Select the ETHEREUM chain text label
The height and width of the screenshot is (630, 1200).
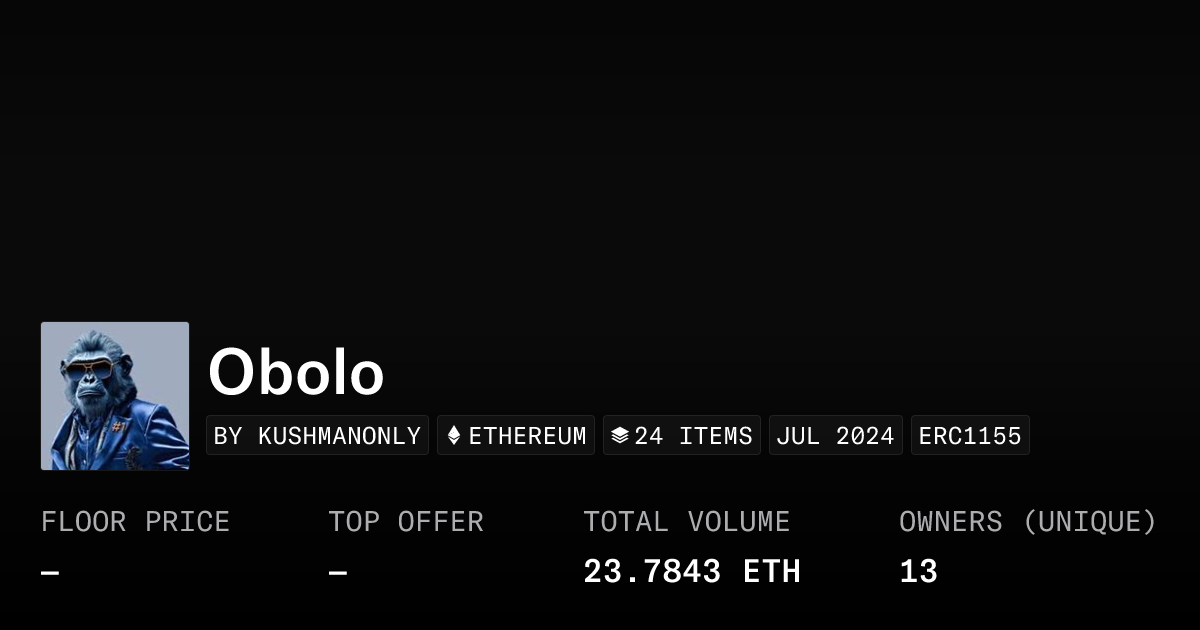(527, 436)
